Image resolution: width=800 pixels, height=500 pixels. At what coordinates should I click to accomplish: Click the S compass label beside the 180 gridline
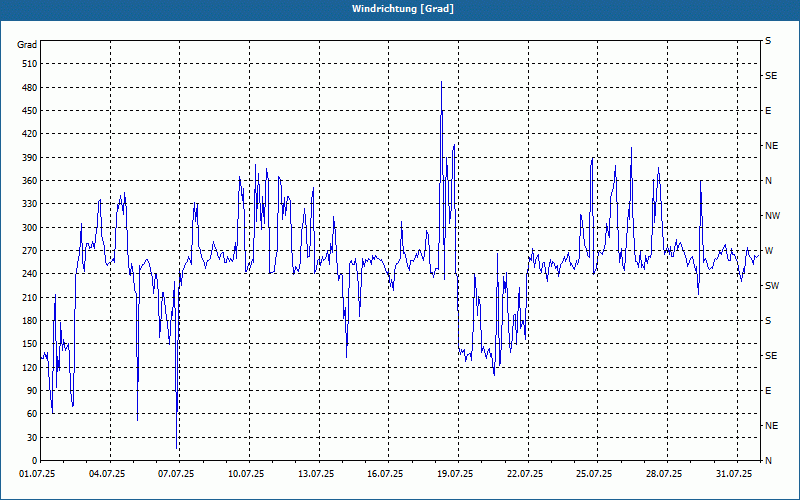click(768, 320)
